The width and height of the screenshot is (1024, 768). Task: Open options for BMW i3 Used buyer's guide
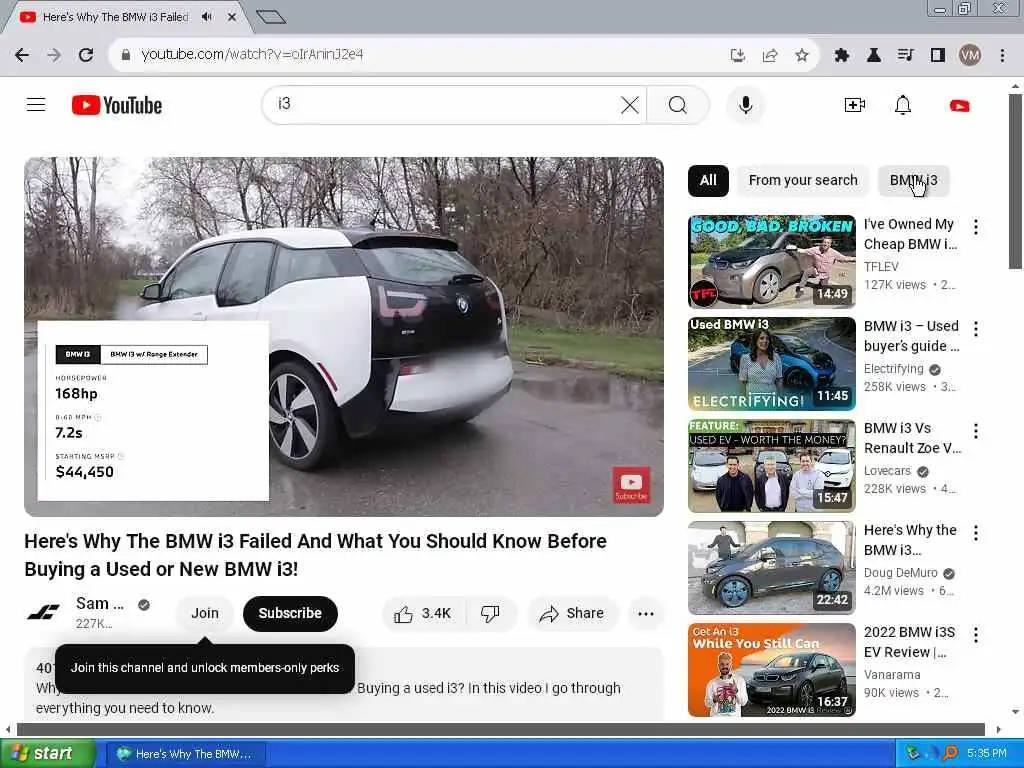pos(976,328)
